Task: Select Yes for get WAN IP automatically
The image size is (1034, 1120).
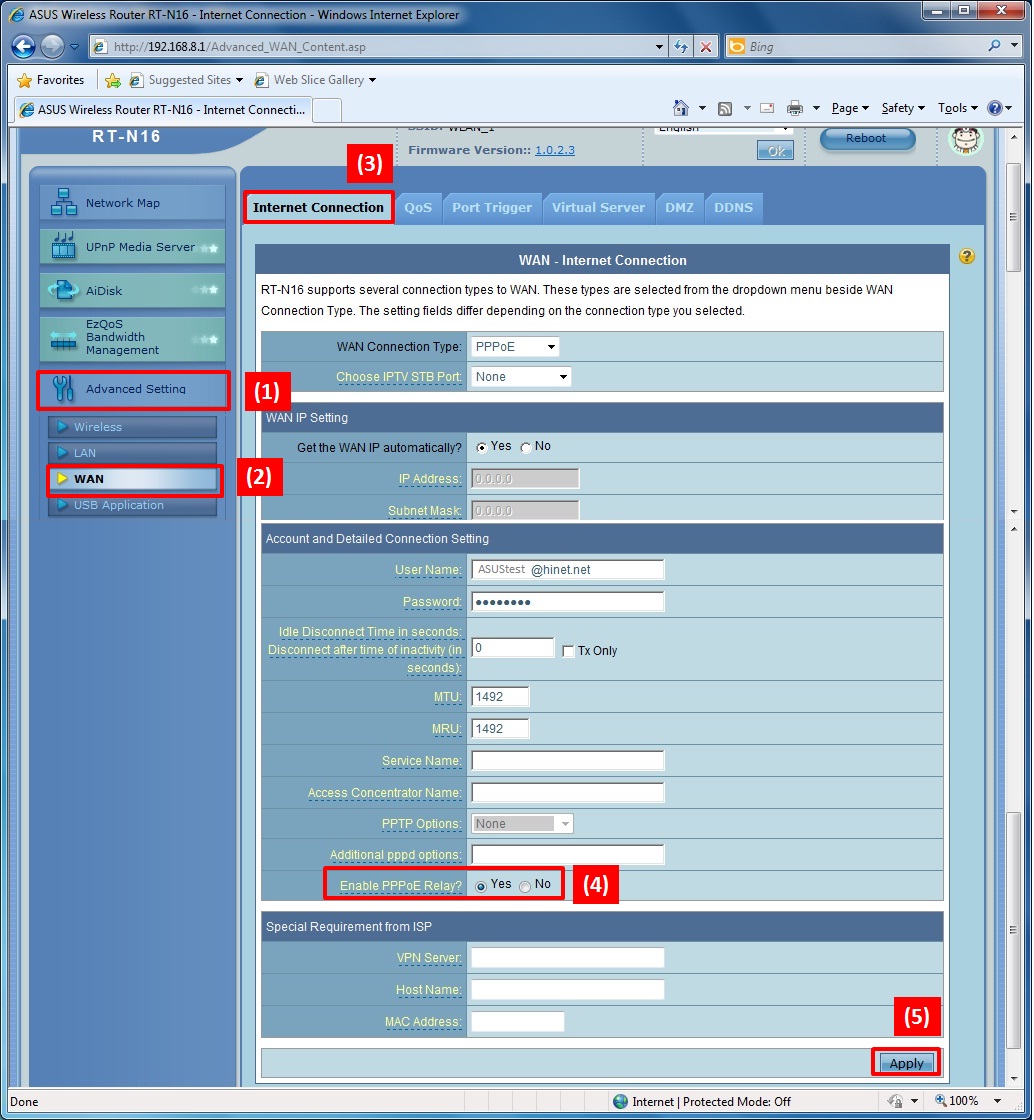Action: (482, 448)
